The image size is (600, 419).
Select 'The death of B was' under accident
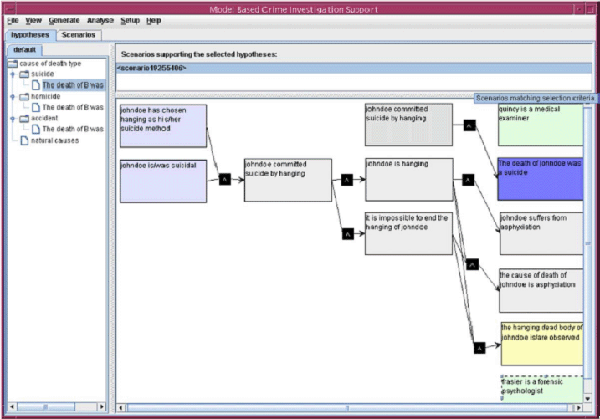[72, 129]
